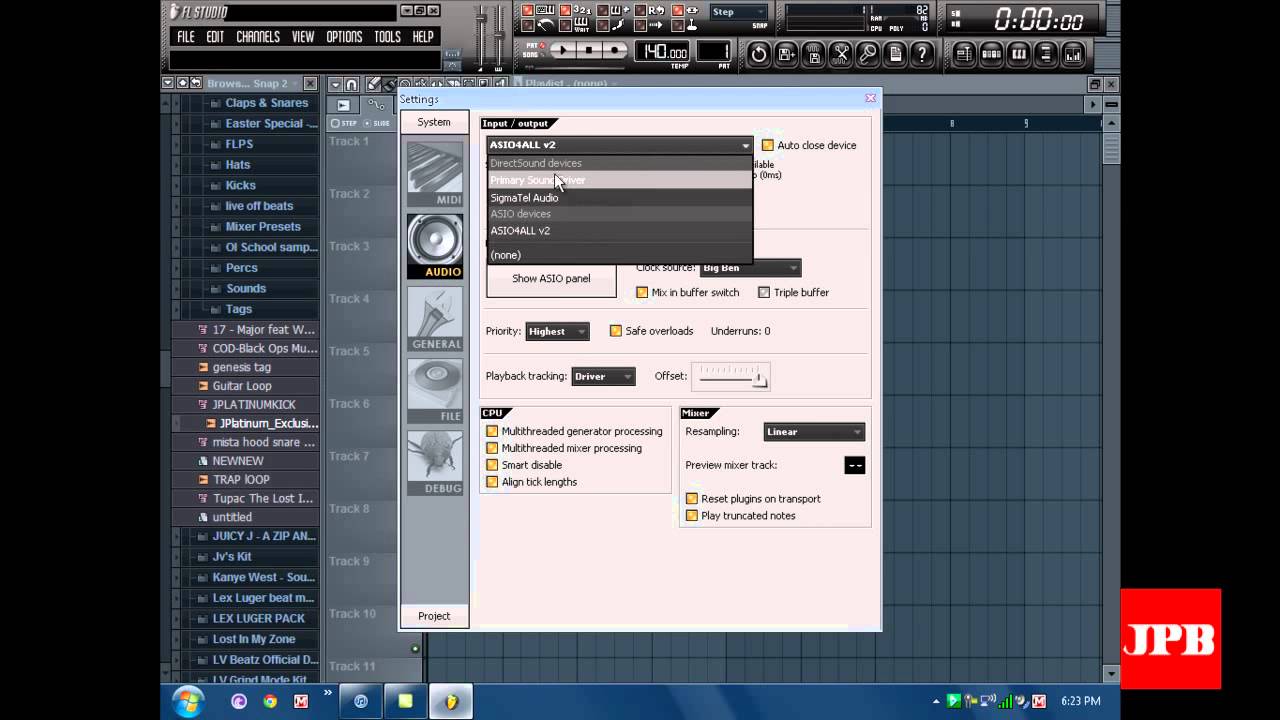Screen dimensions: 1280x720
Task: Click the question mark help icon
Action: [922, 53]
